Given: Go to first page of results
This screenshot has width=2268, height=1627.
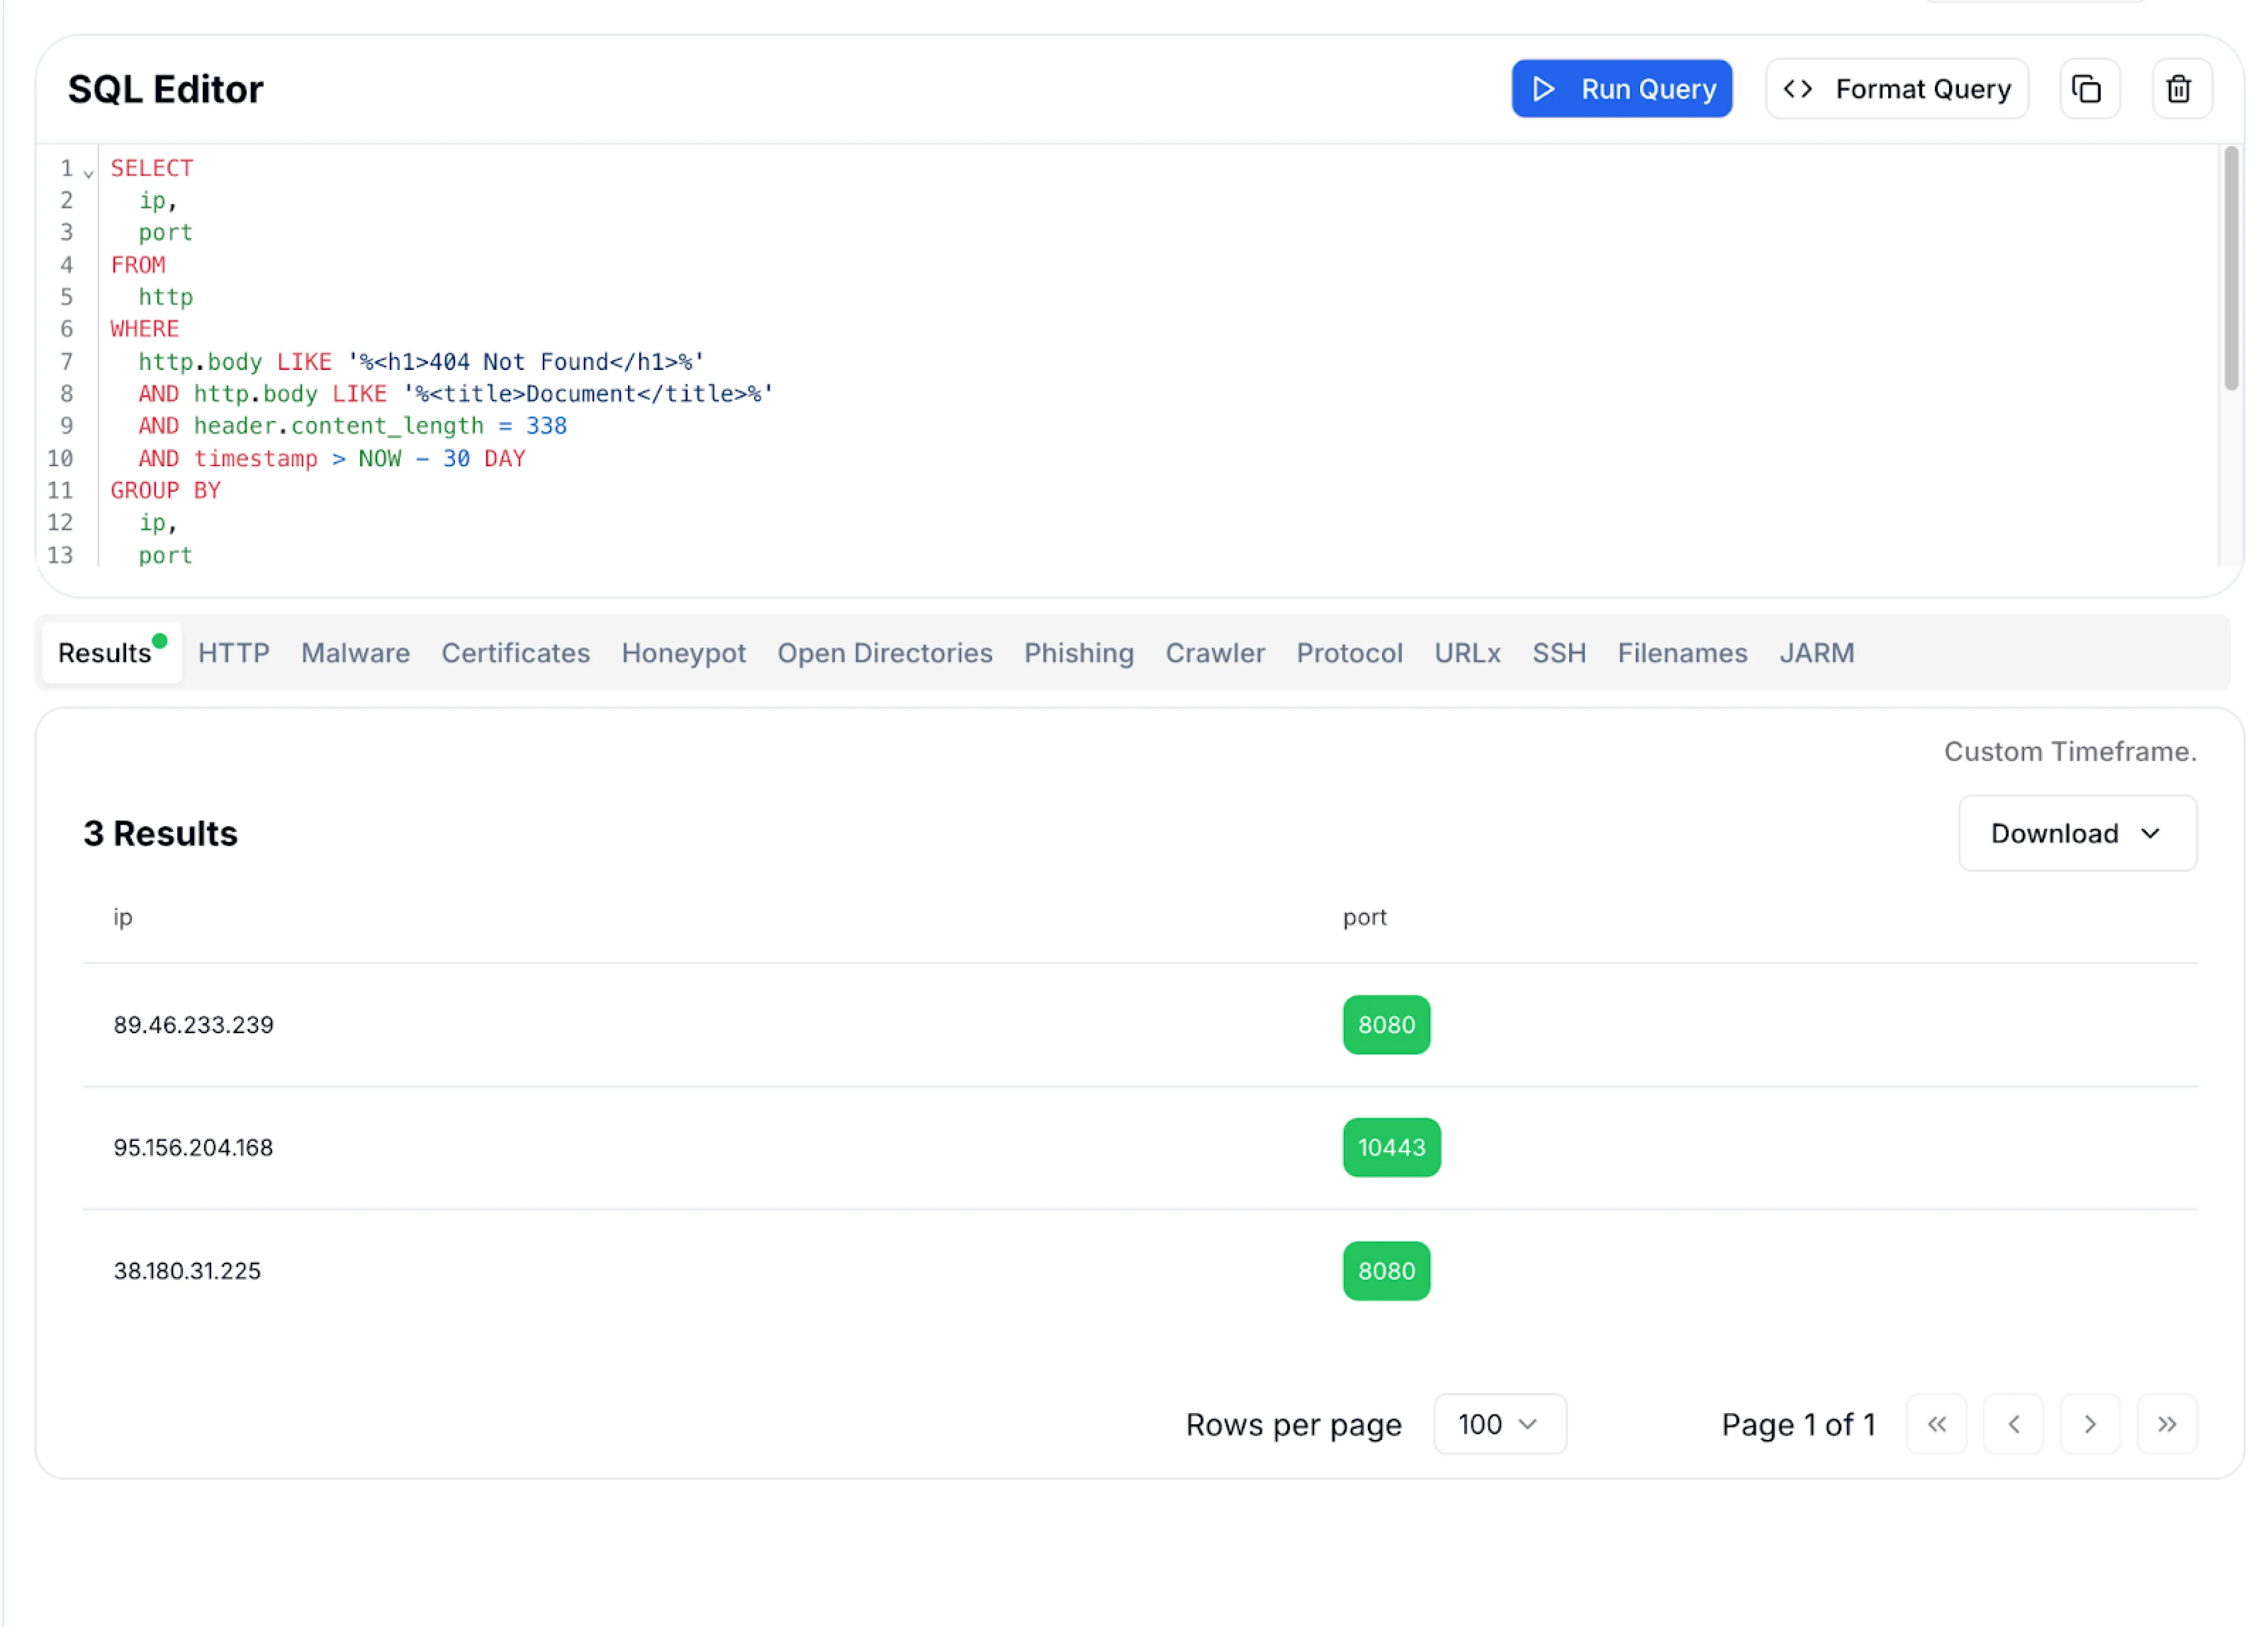Looking at the screenshot, I should click(1936, 1423).
